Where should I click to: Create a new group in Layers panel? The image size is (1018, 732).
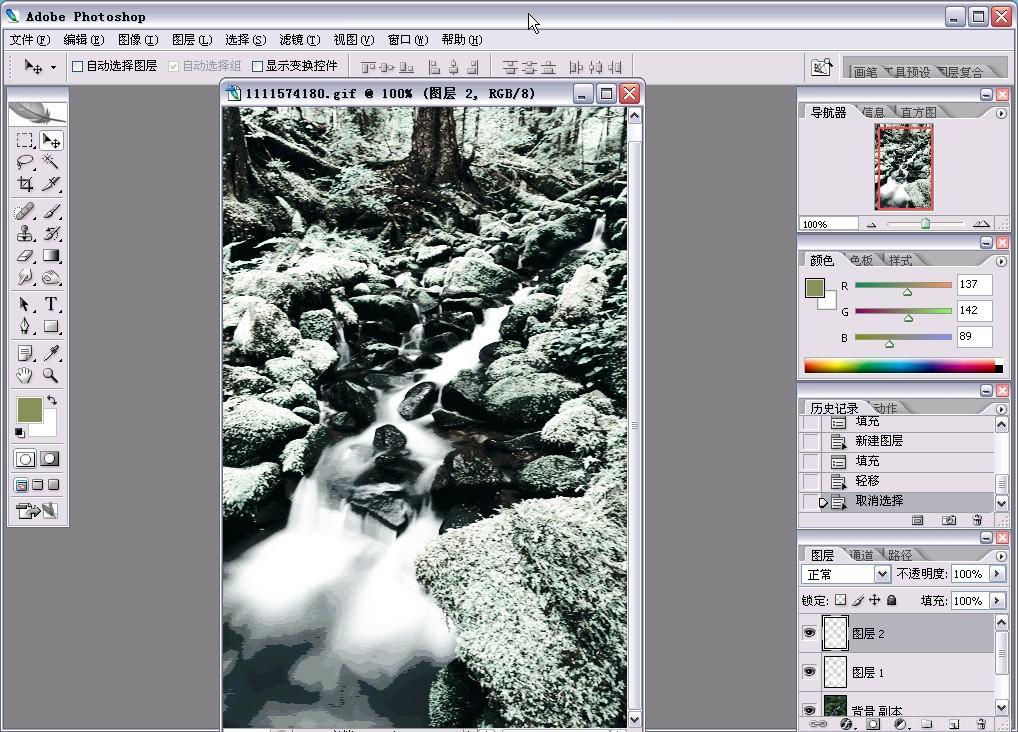pyautogui.click(x=926, y=724)
